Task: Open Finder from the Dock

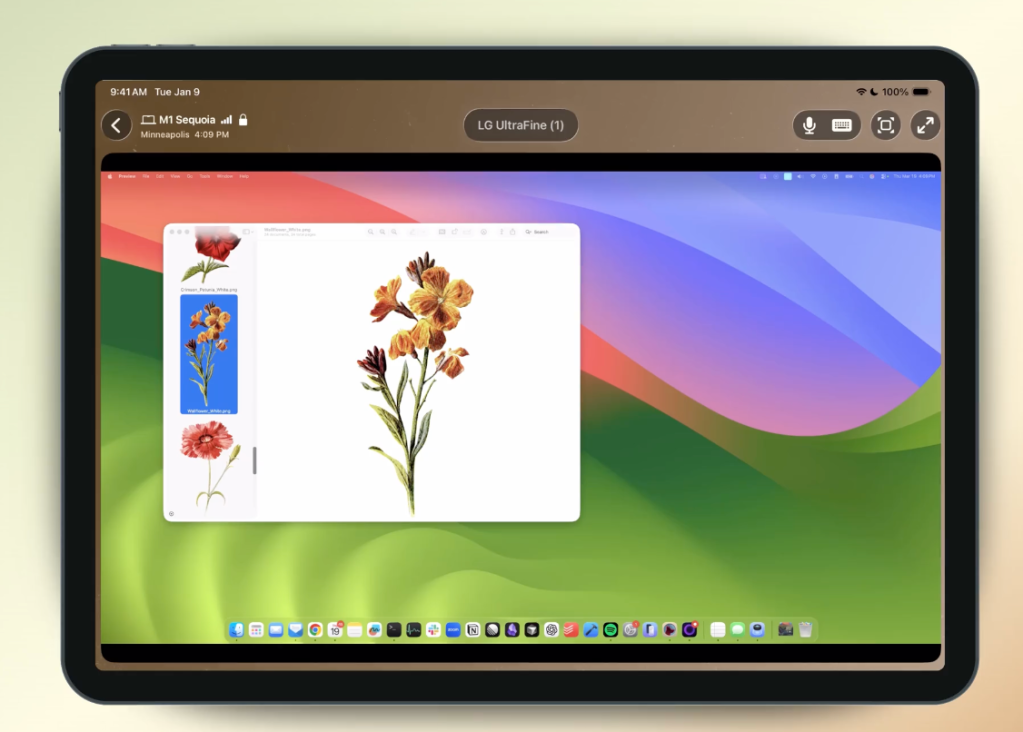Action: 237,630
